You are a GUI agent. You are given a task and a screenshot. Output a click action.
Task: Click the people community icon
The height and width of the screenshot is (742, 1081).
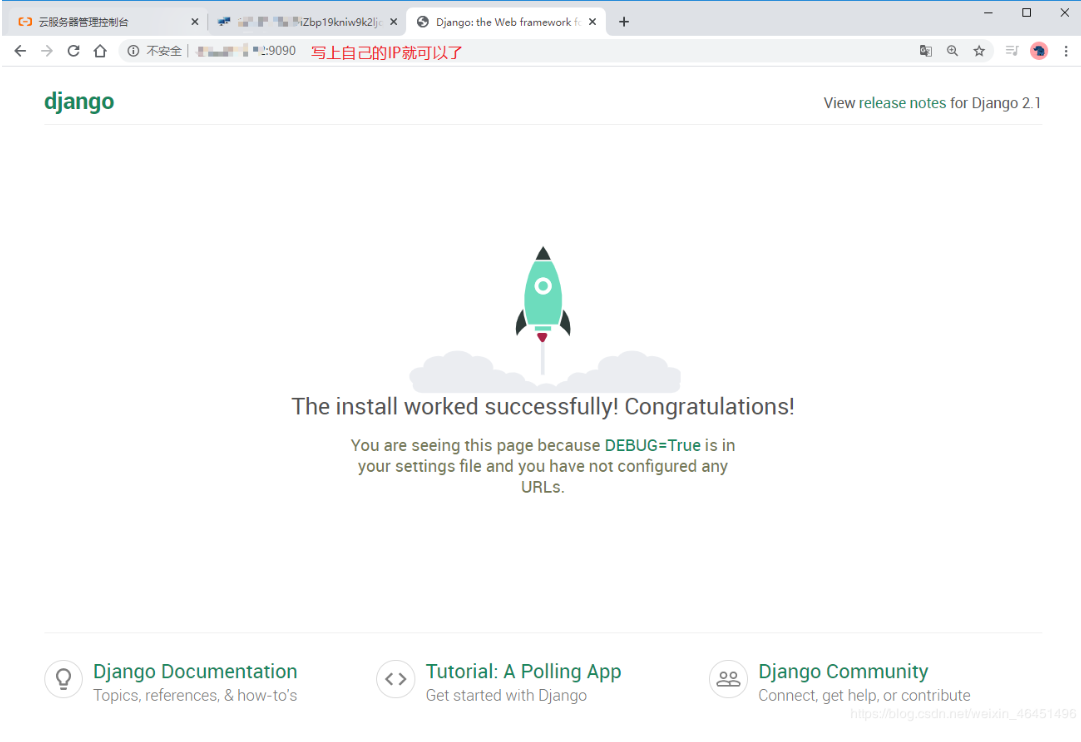tap(728, 679)
